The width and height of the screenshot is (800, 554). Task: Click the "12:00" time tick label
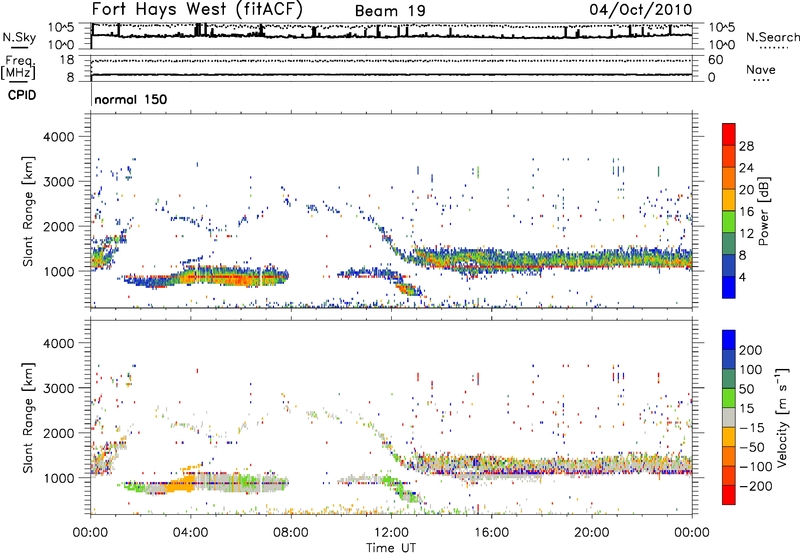click(x=391, y=533)
